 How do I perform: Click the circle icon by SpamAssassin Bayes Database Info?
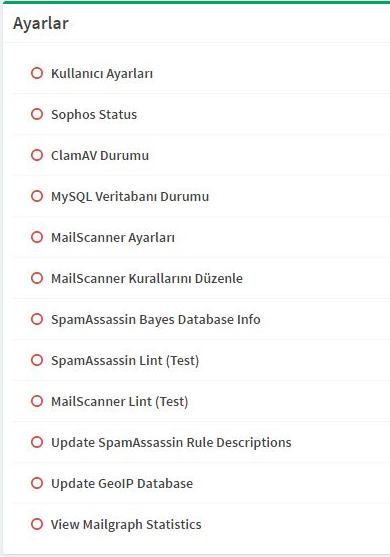tap(37, 319)
